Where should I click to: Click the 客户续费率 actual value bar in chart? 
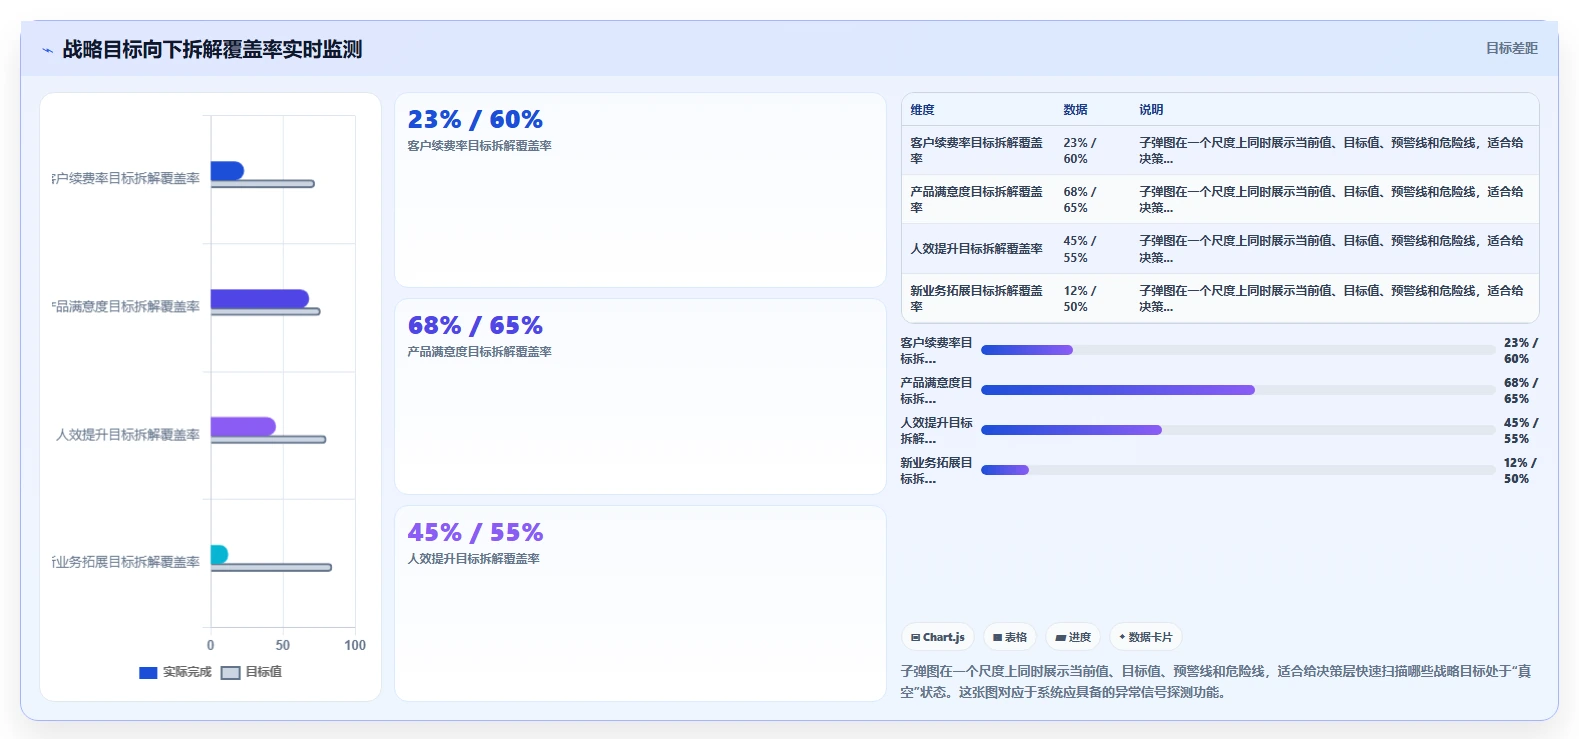pyautogui.click(x=227, y=171)
